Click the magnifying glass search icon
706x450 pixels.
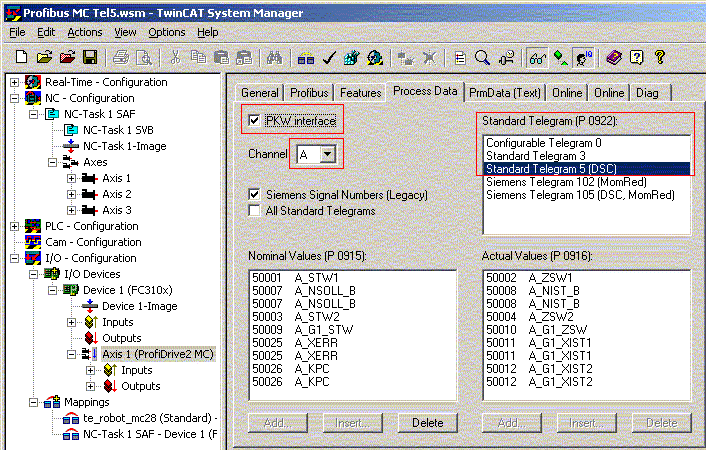[482, 58]
